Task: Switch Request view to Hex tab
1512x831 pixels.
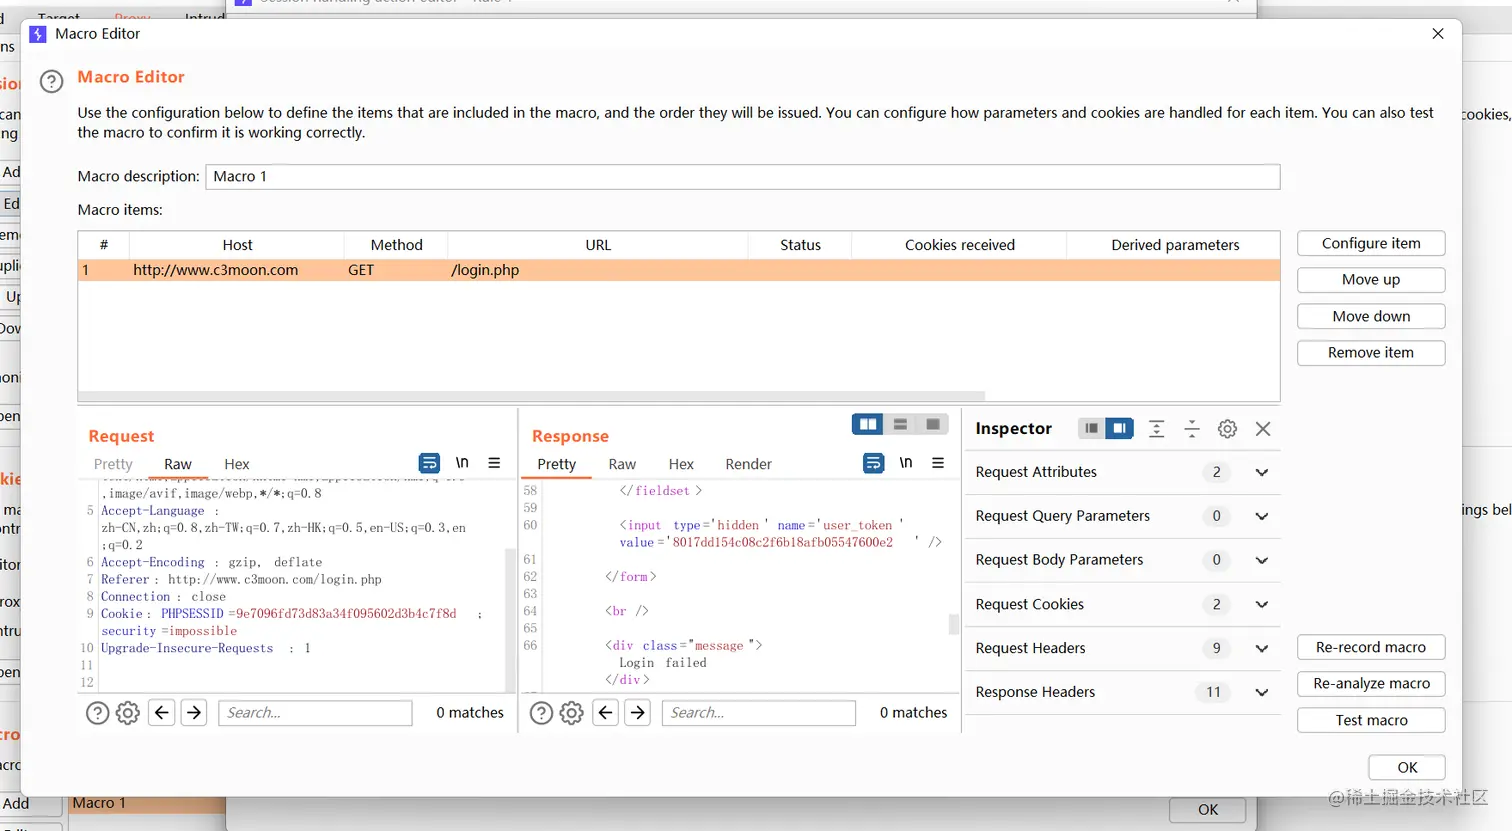Action: (x=237, y=464)
